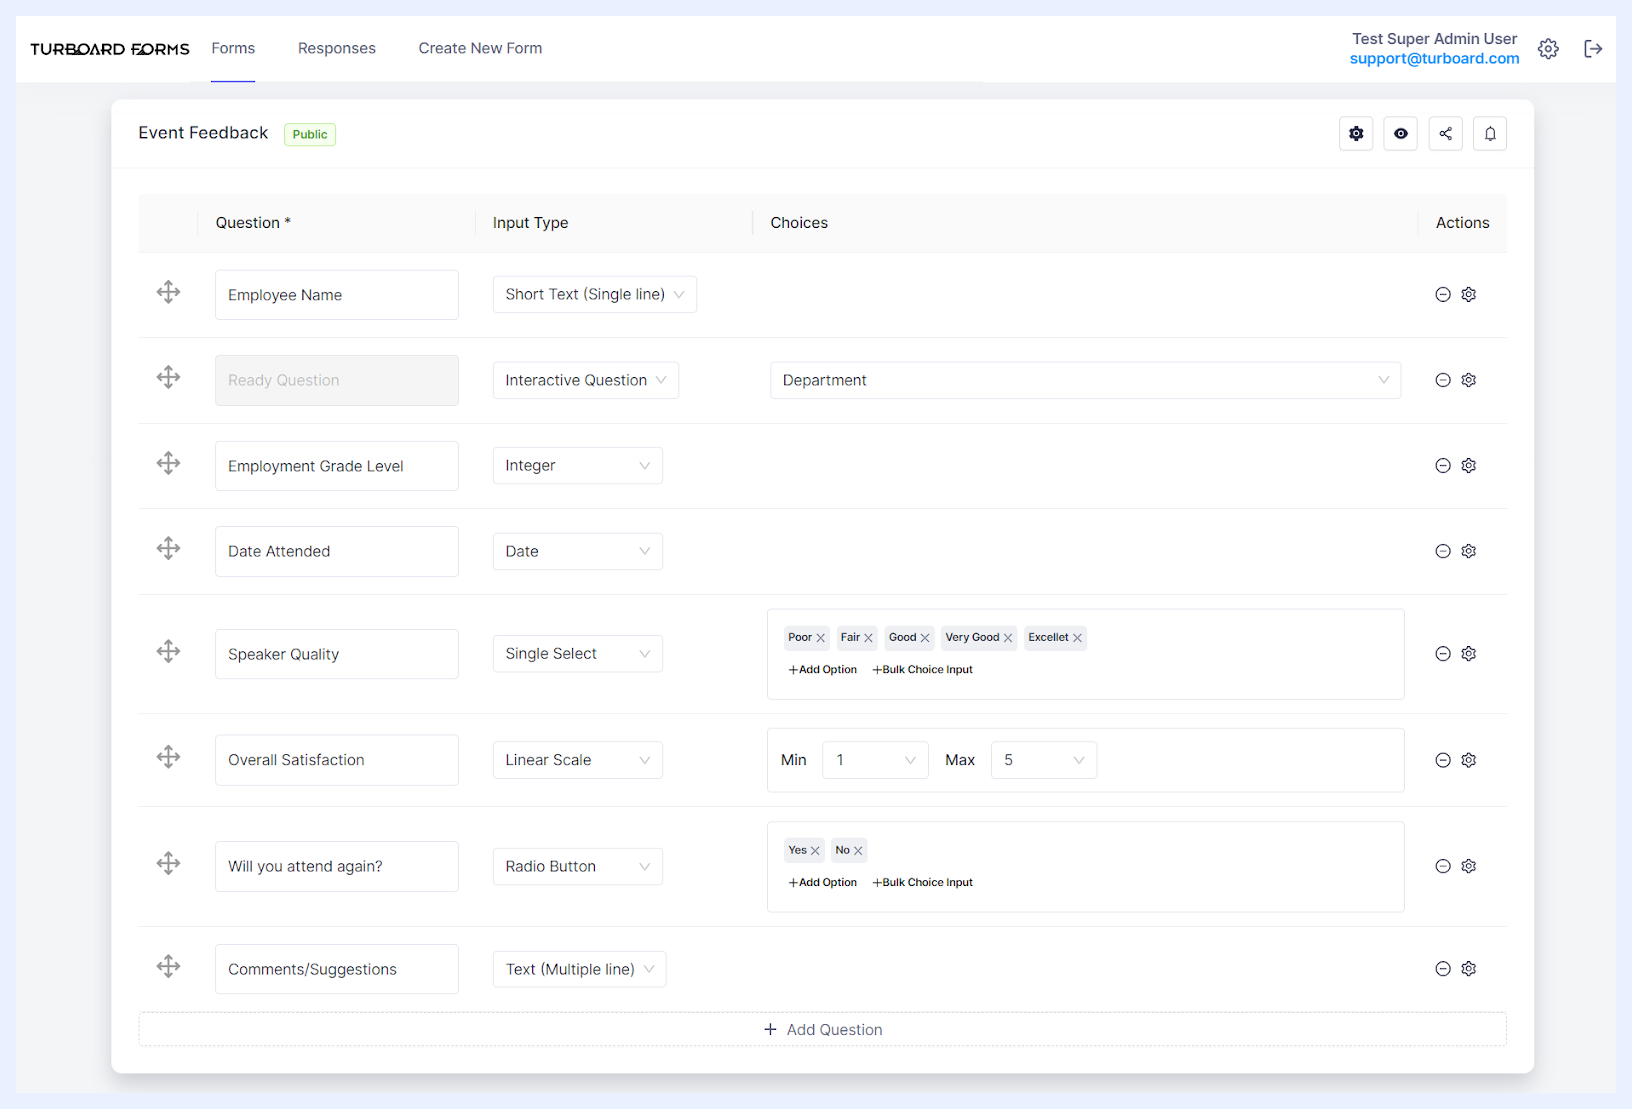Viewport: 1632px width, 1109px height.
Task: Remove the Comments/Suggestions question via minus icon
Action: pyautogui.click(x=1443, y=969)
